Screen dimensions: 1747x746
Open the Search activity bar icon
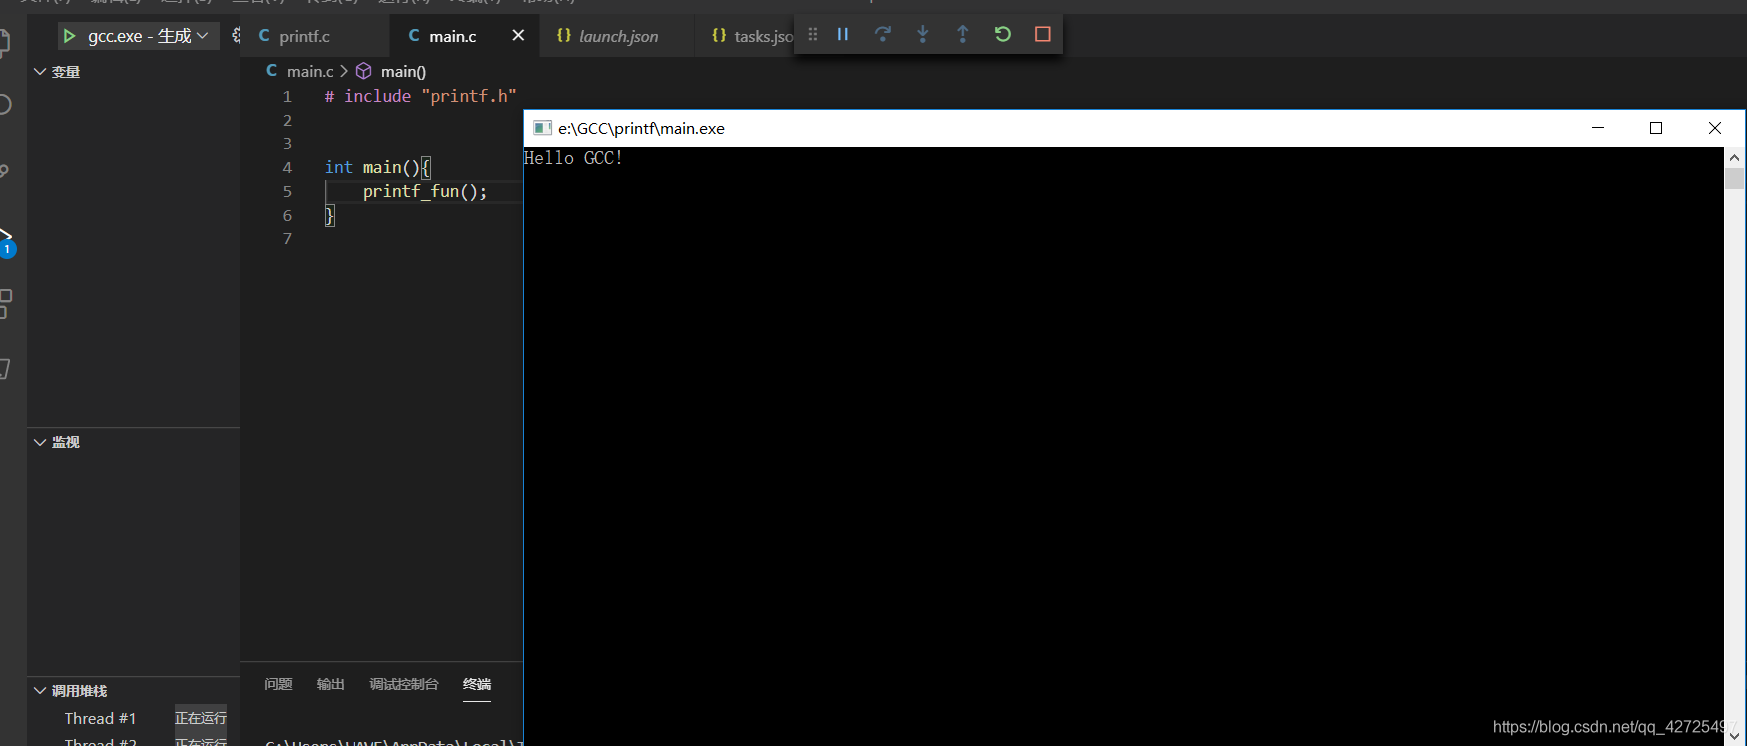(x=5, y=104)
